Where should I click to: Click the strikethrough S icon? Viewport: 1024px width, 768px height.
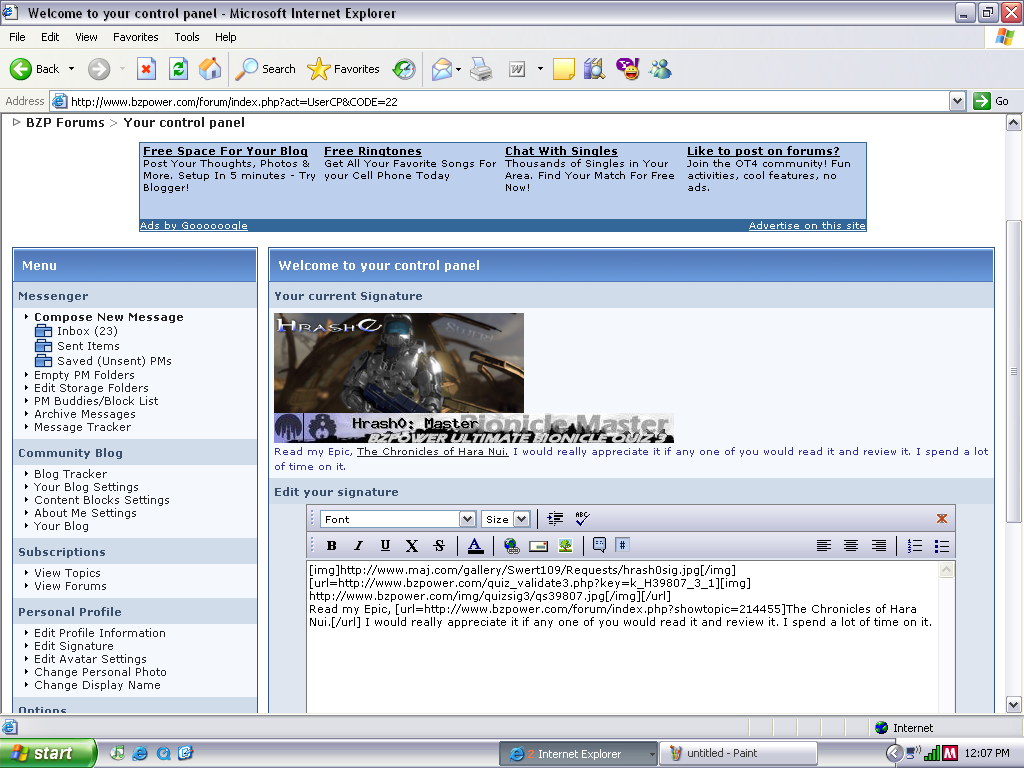pos(439,546)
